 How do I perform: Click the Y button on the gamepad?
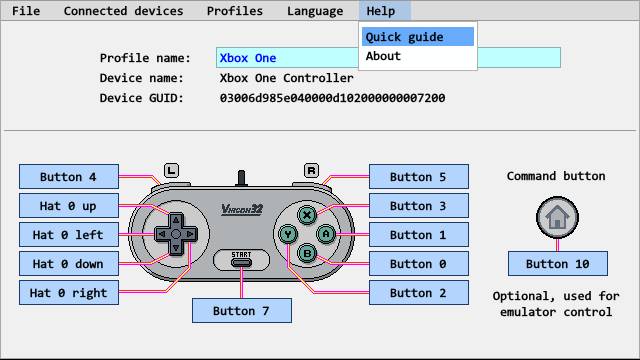(288, 234)
